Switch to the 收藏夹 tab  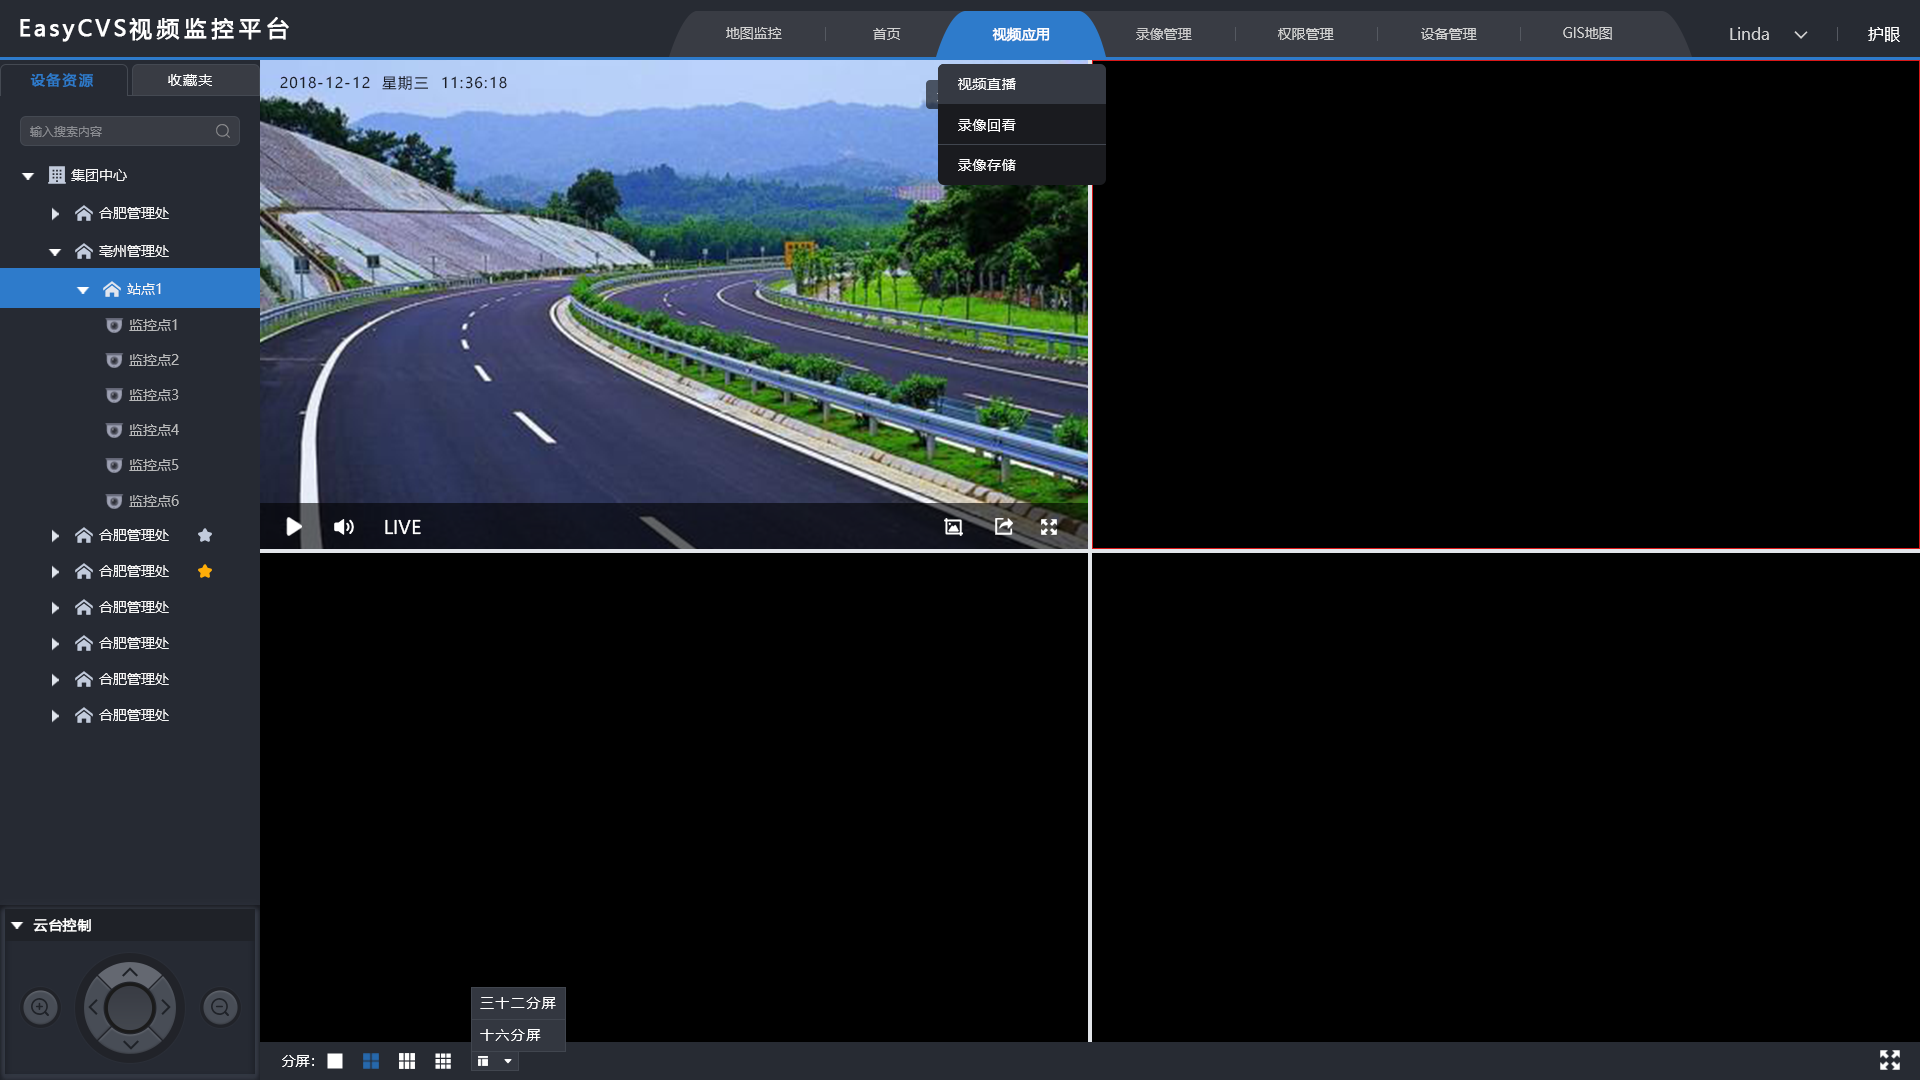point(190,80)
